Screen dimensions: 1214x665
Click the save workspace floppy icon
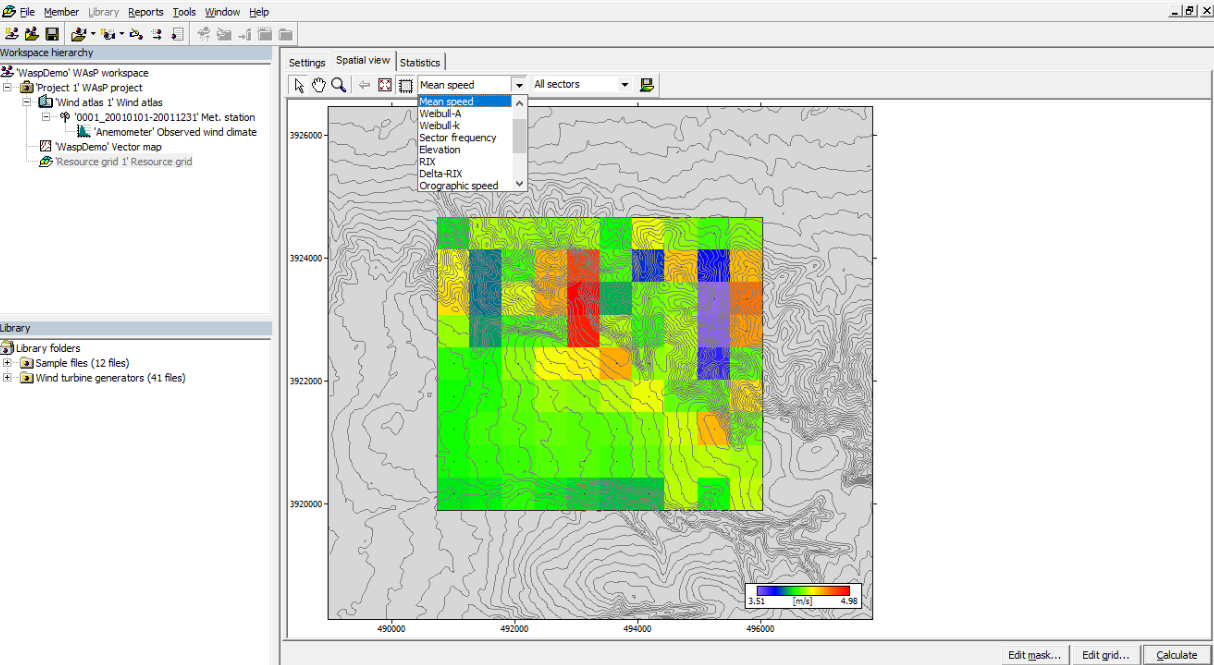coord(52,34)
